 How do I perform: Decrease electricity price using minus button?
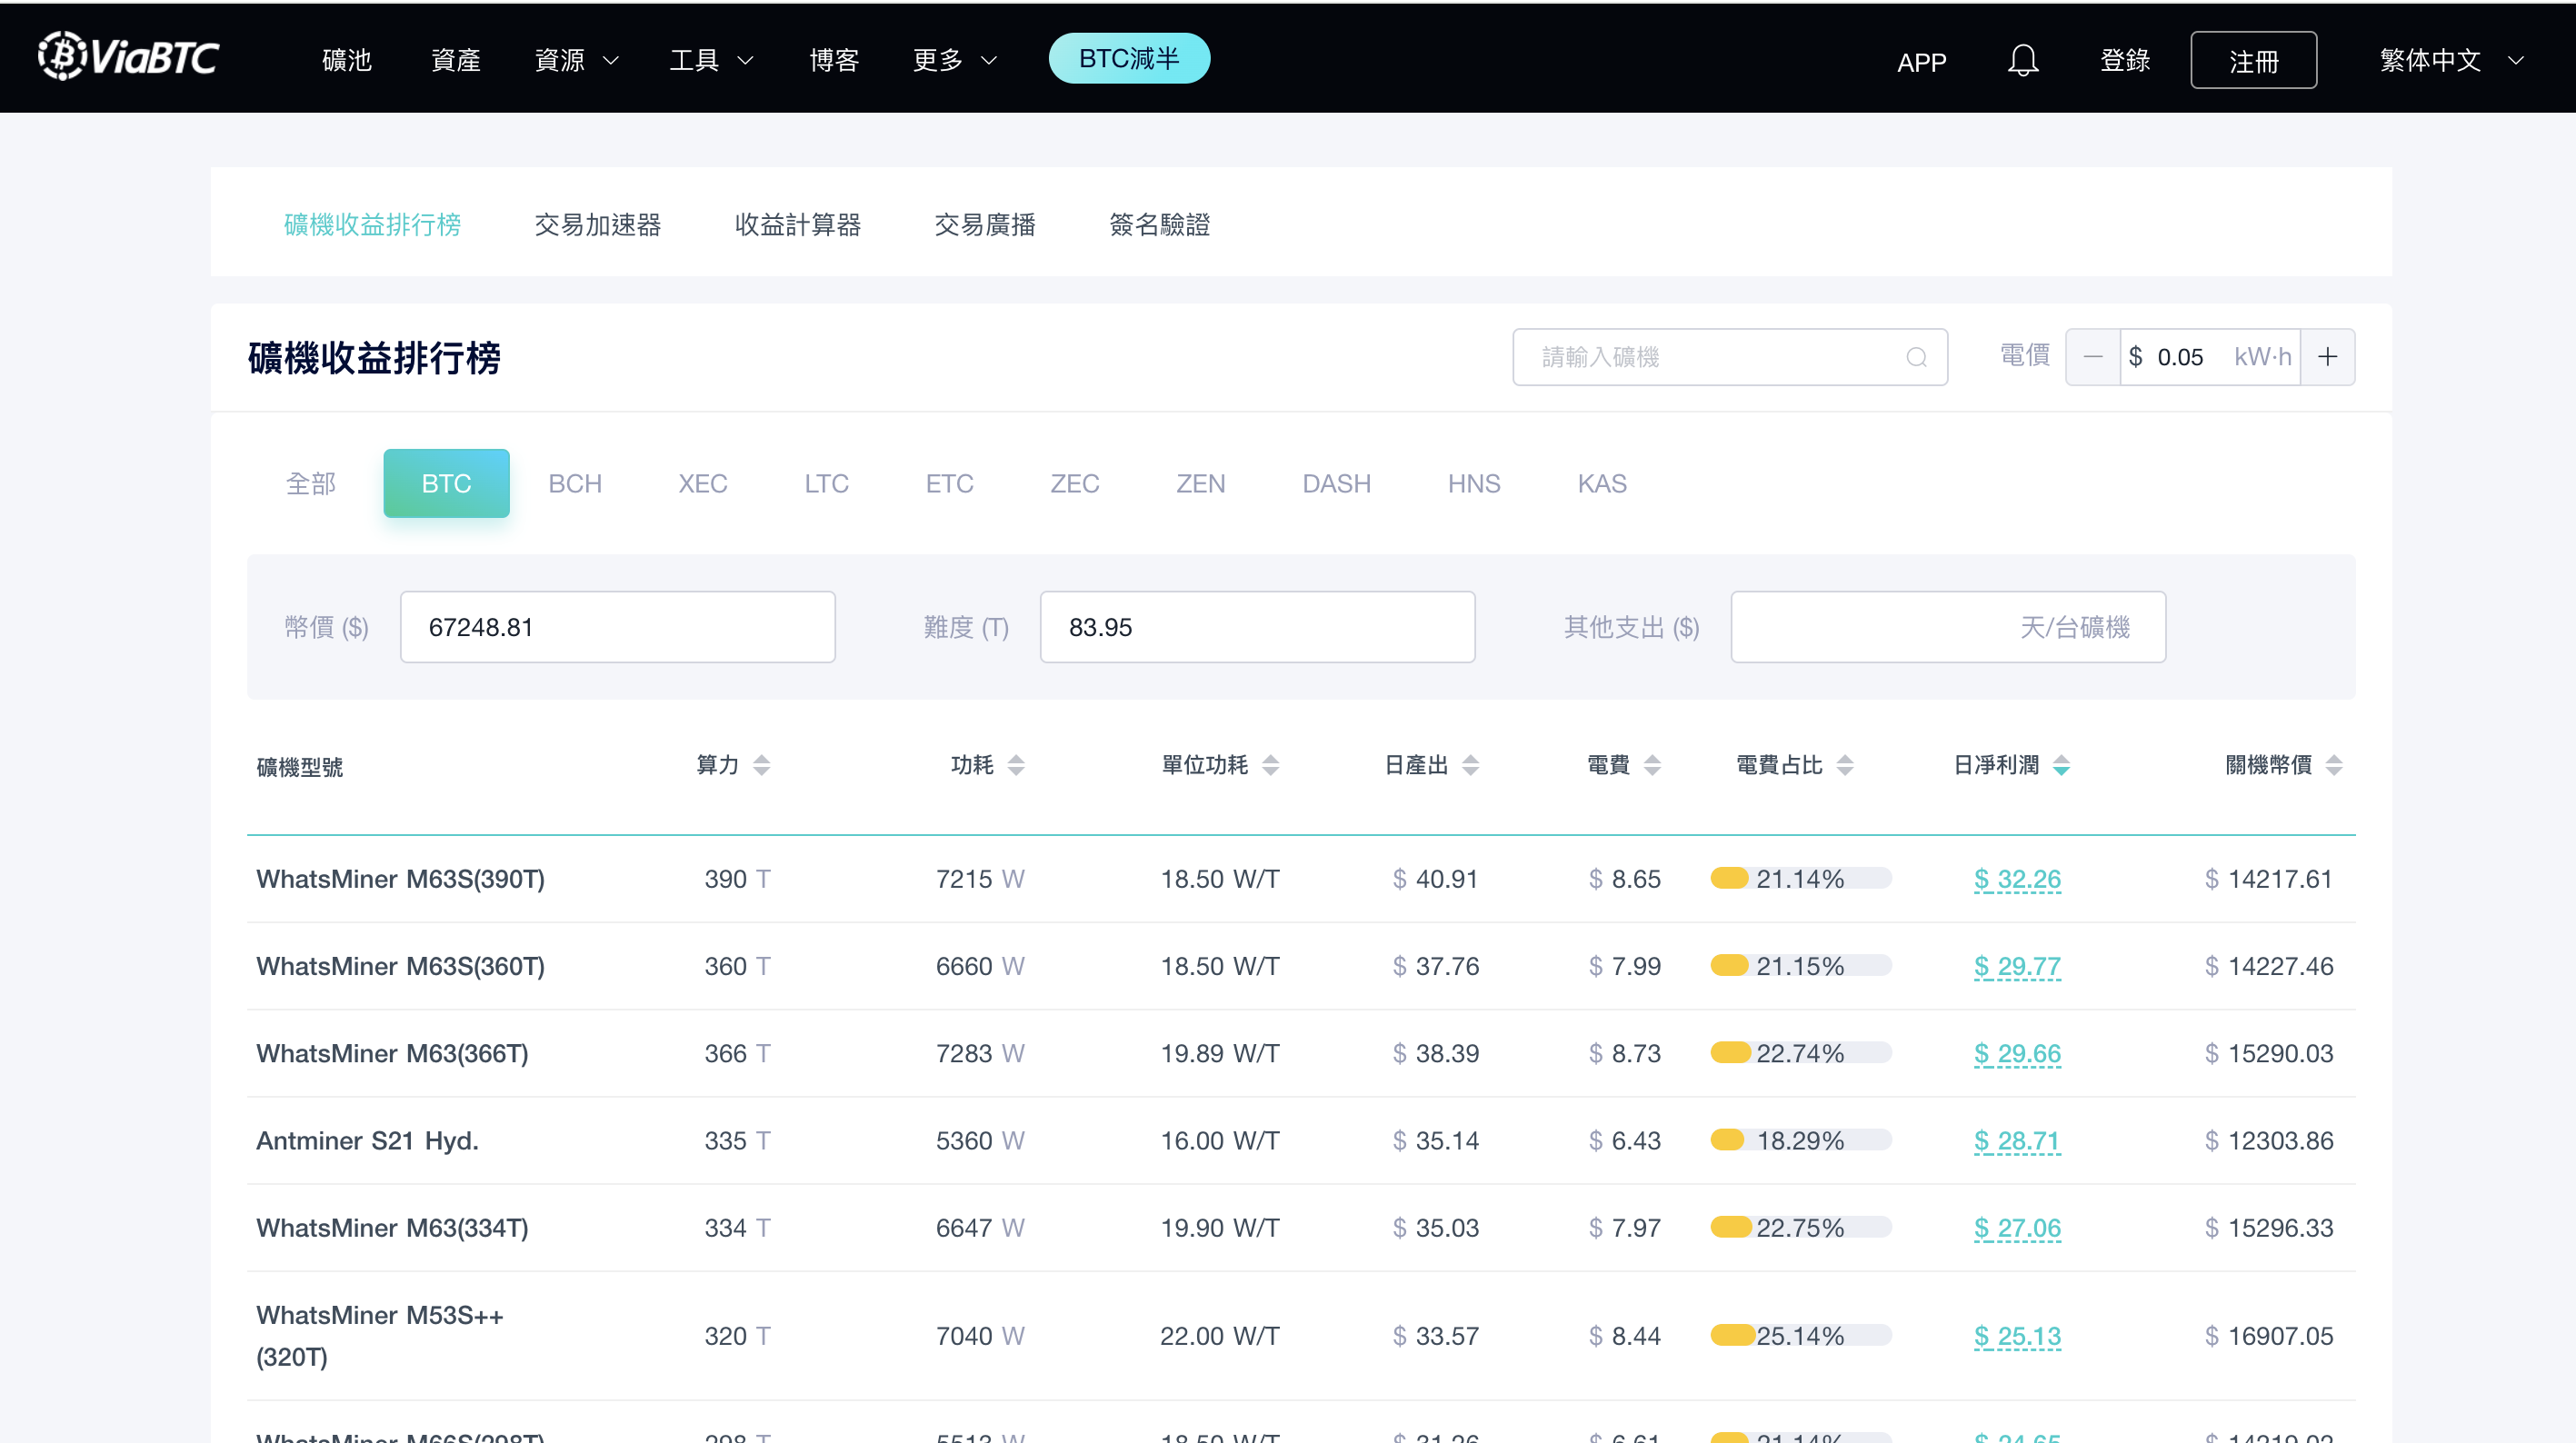2093,357
